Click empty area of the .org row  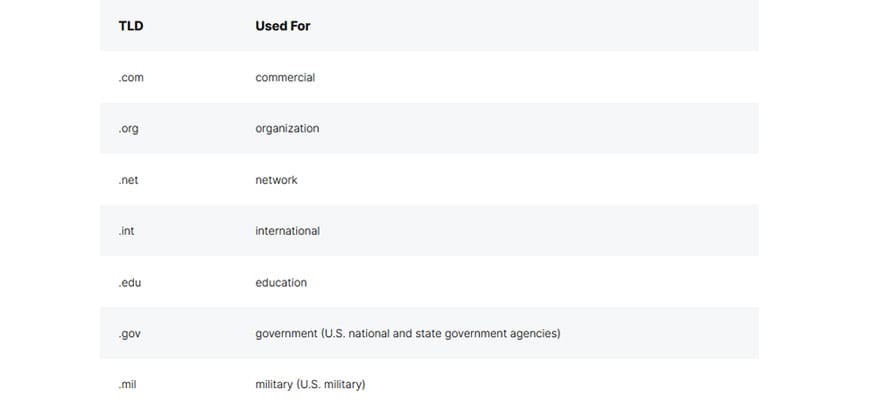(538, 129)
